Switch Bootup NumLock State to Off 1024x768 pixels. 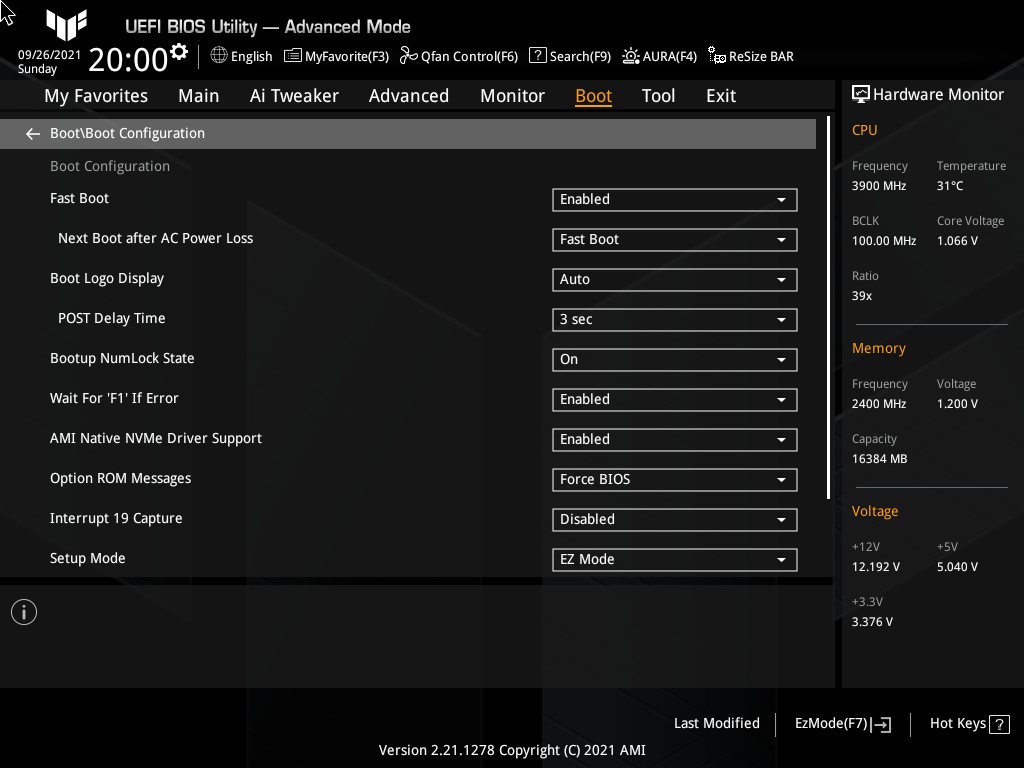point(674,359)
